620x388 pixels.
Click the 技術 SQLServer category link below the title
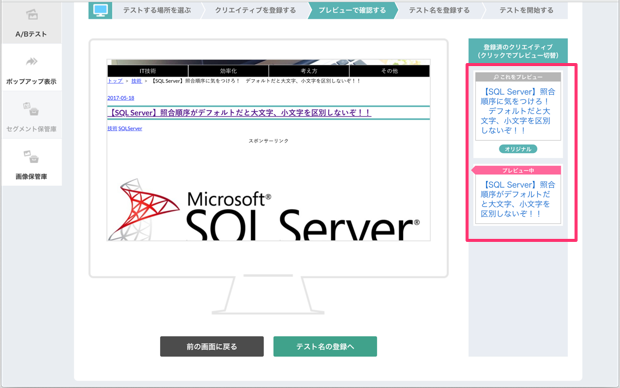coord(125,129)
